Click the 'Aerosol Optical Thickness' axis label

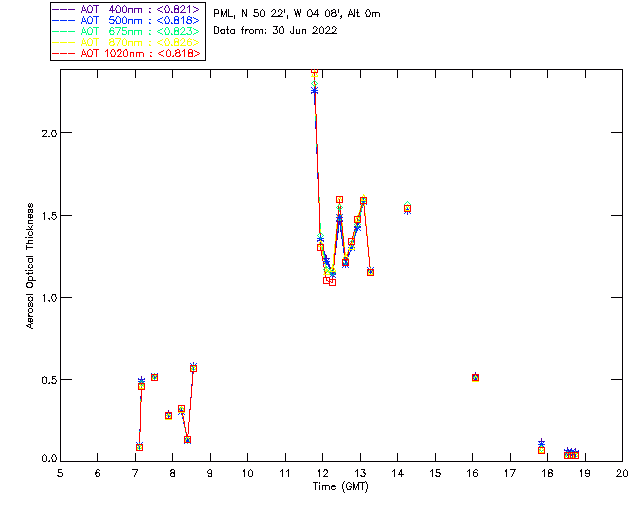pyautogui.click(x=30, y=266)
